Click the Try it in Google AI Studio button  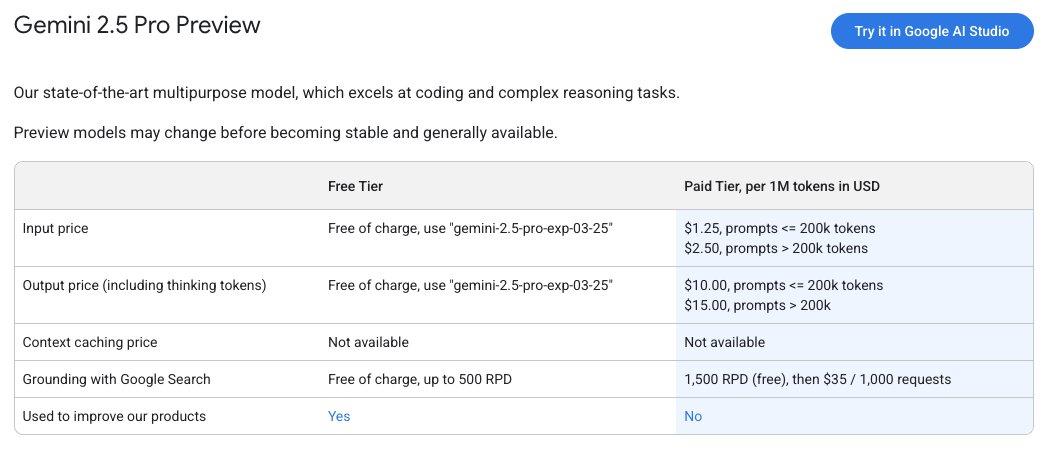click(x=931, y=31)
